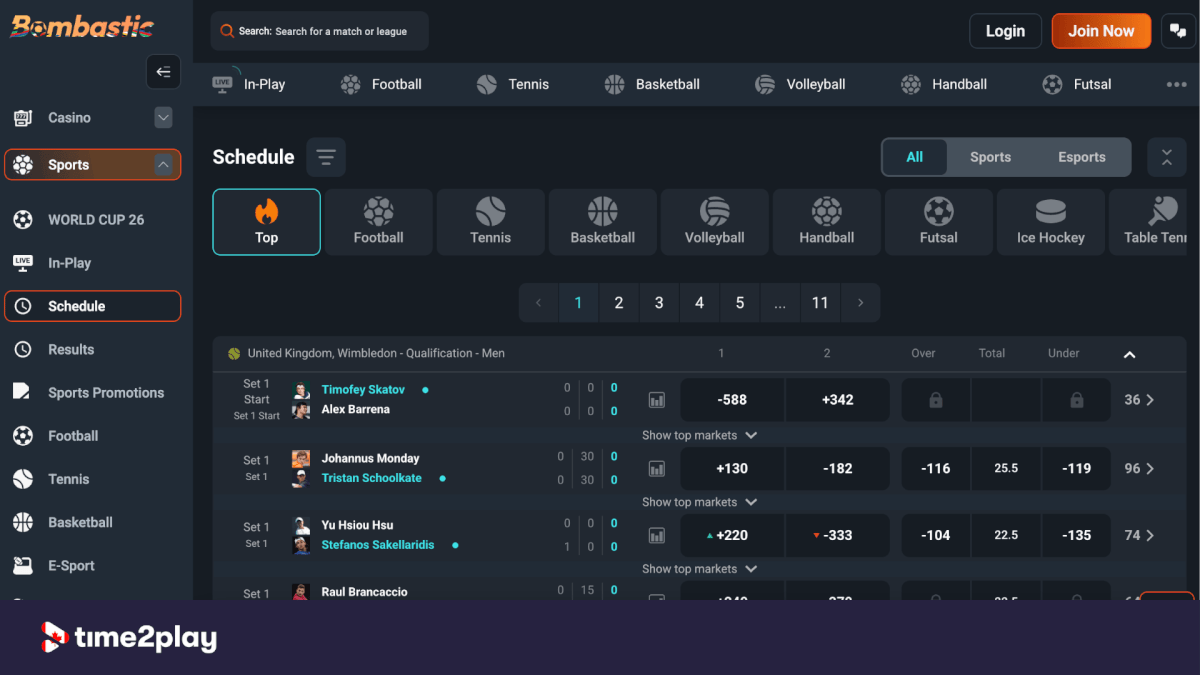Viewport: 1200px width, 675px height.
Task: Go to next schedule page arrow
Action: click(861, 303)
